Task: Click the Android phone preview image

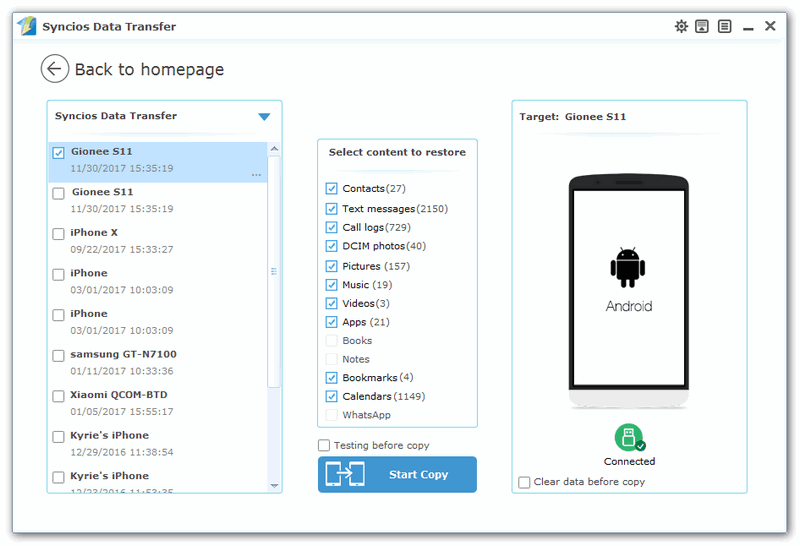Action: point(629,291)
